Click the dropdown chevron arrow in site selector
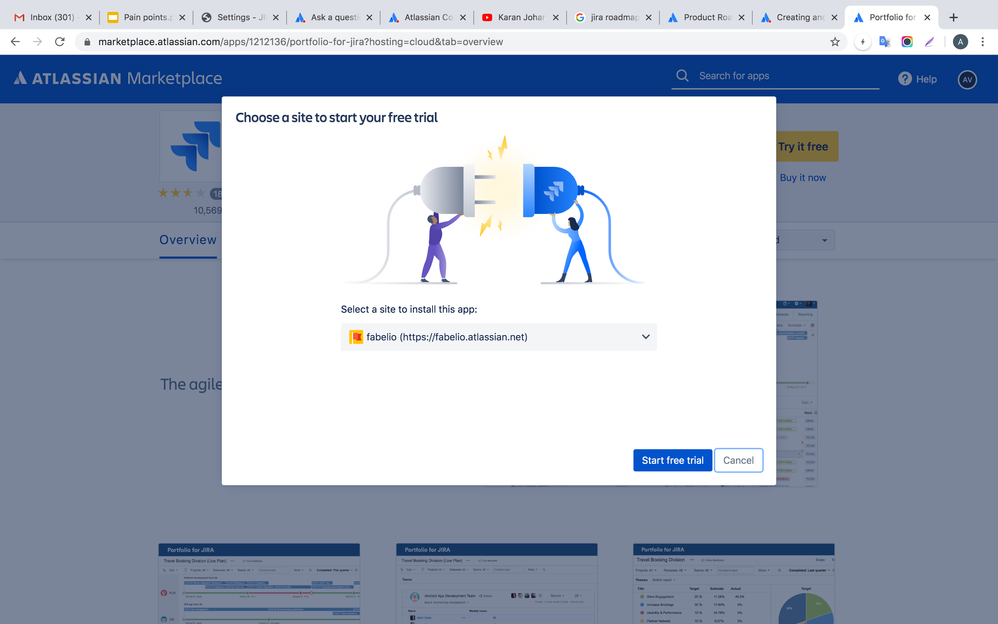The height and width of the screenshot is (624, 998). (x=645, y=337)
